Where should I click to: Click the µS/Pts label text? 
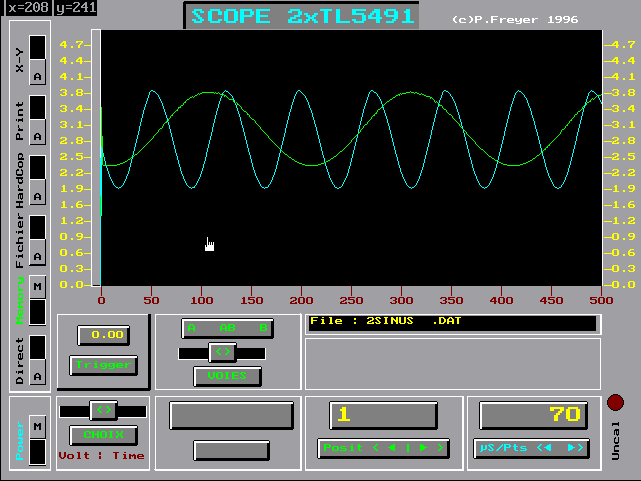pos(503,447)
